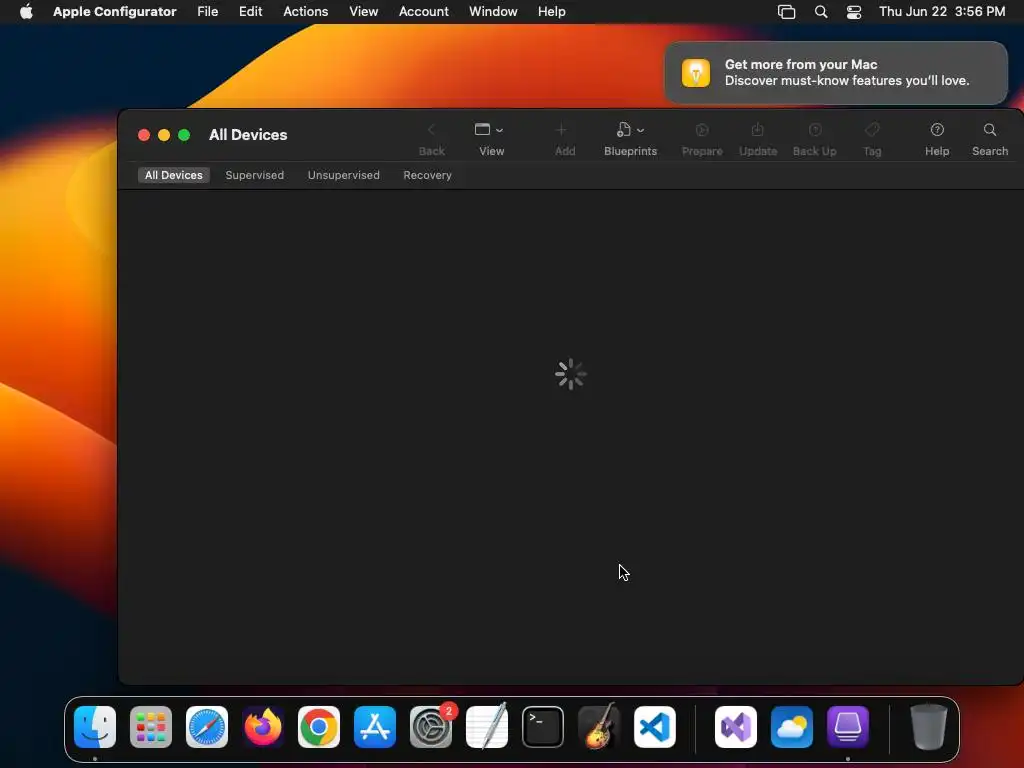Open the Edit menu
This screenshot has height=768, width=1024.
coord(250,11)
